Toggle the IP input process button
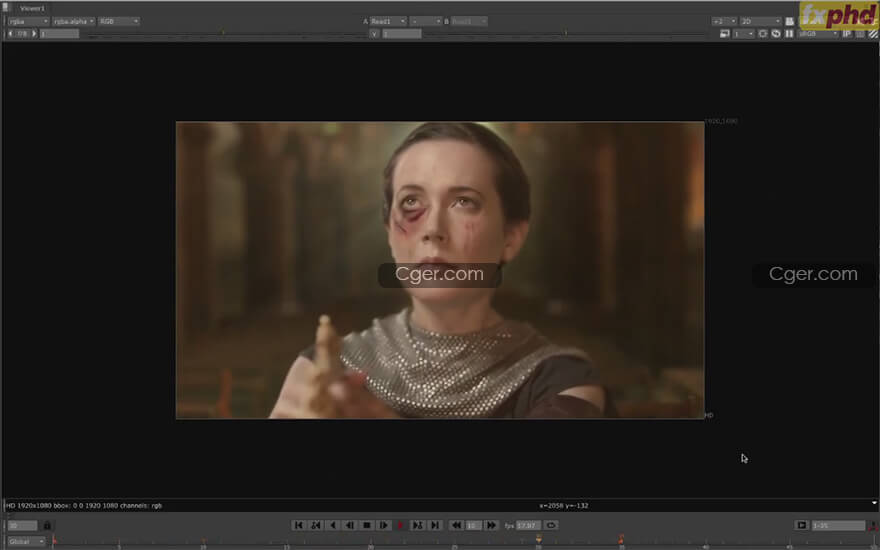The width and height of the screenshot is (880, 550). tap(847, 34)
